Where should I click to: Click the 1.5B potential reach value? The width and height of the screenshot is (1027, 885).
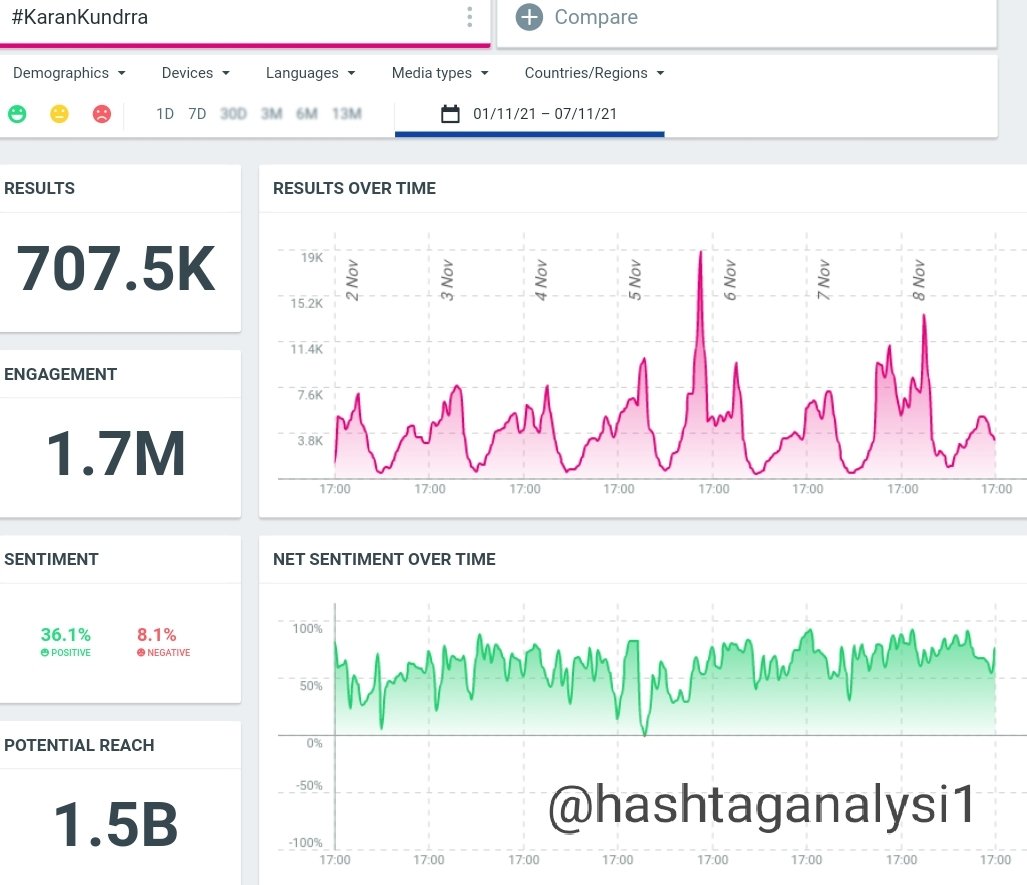tap(116, 825)
